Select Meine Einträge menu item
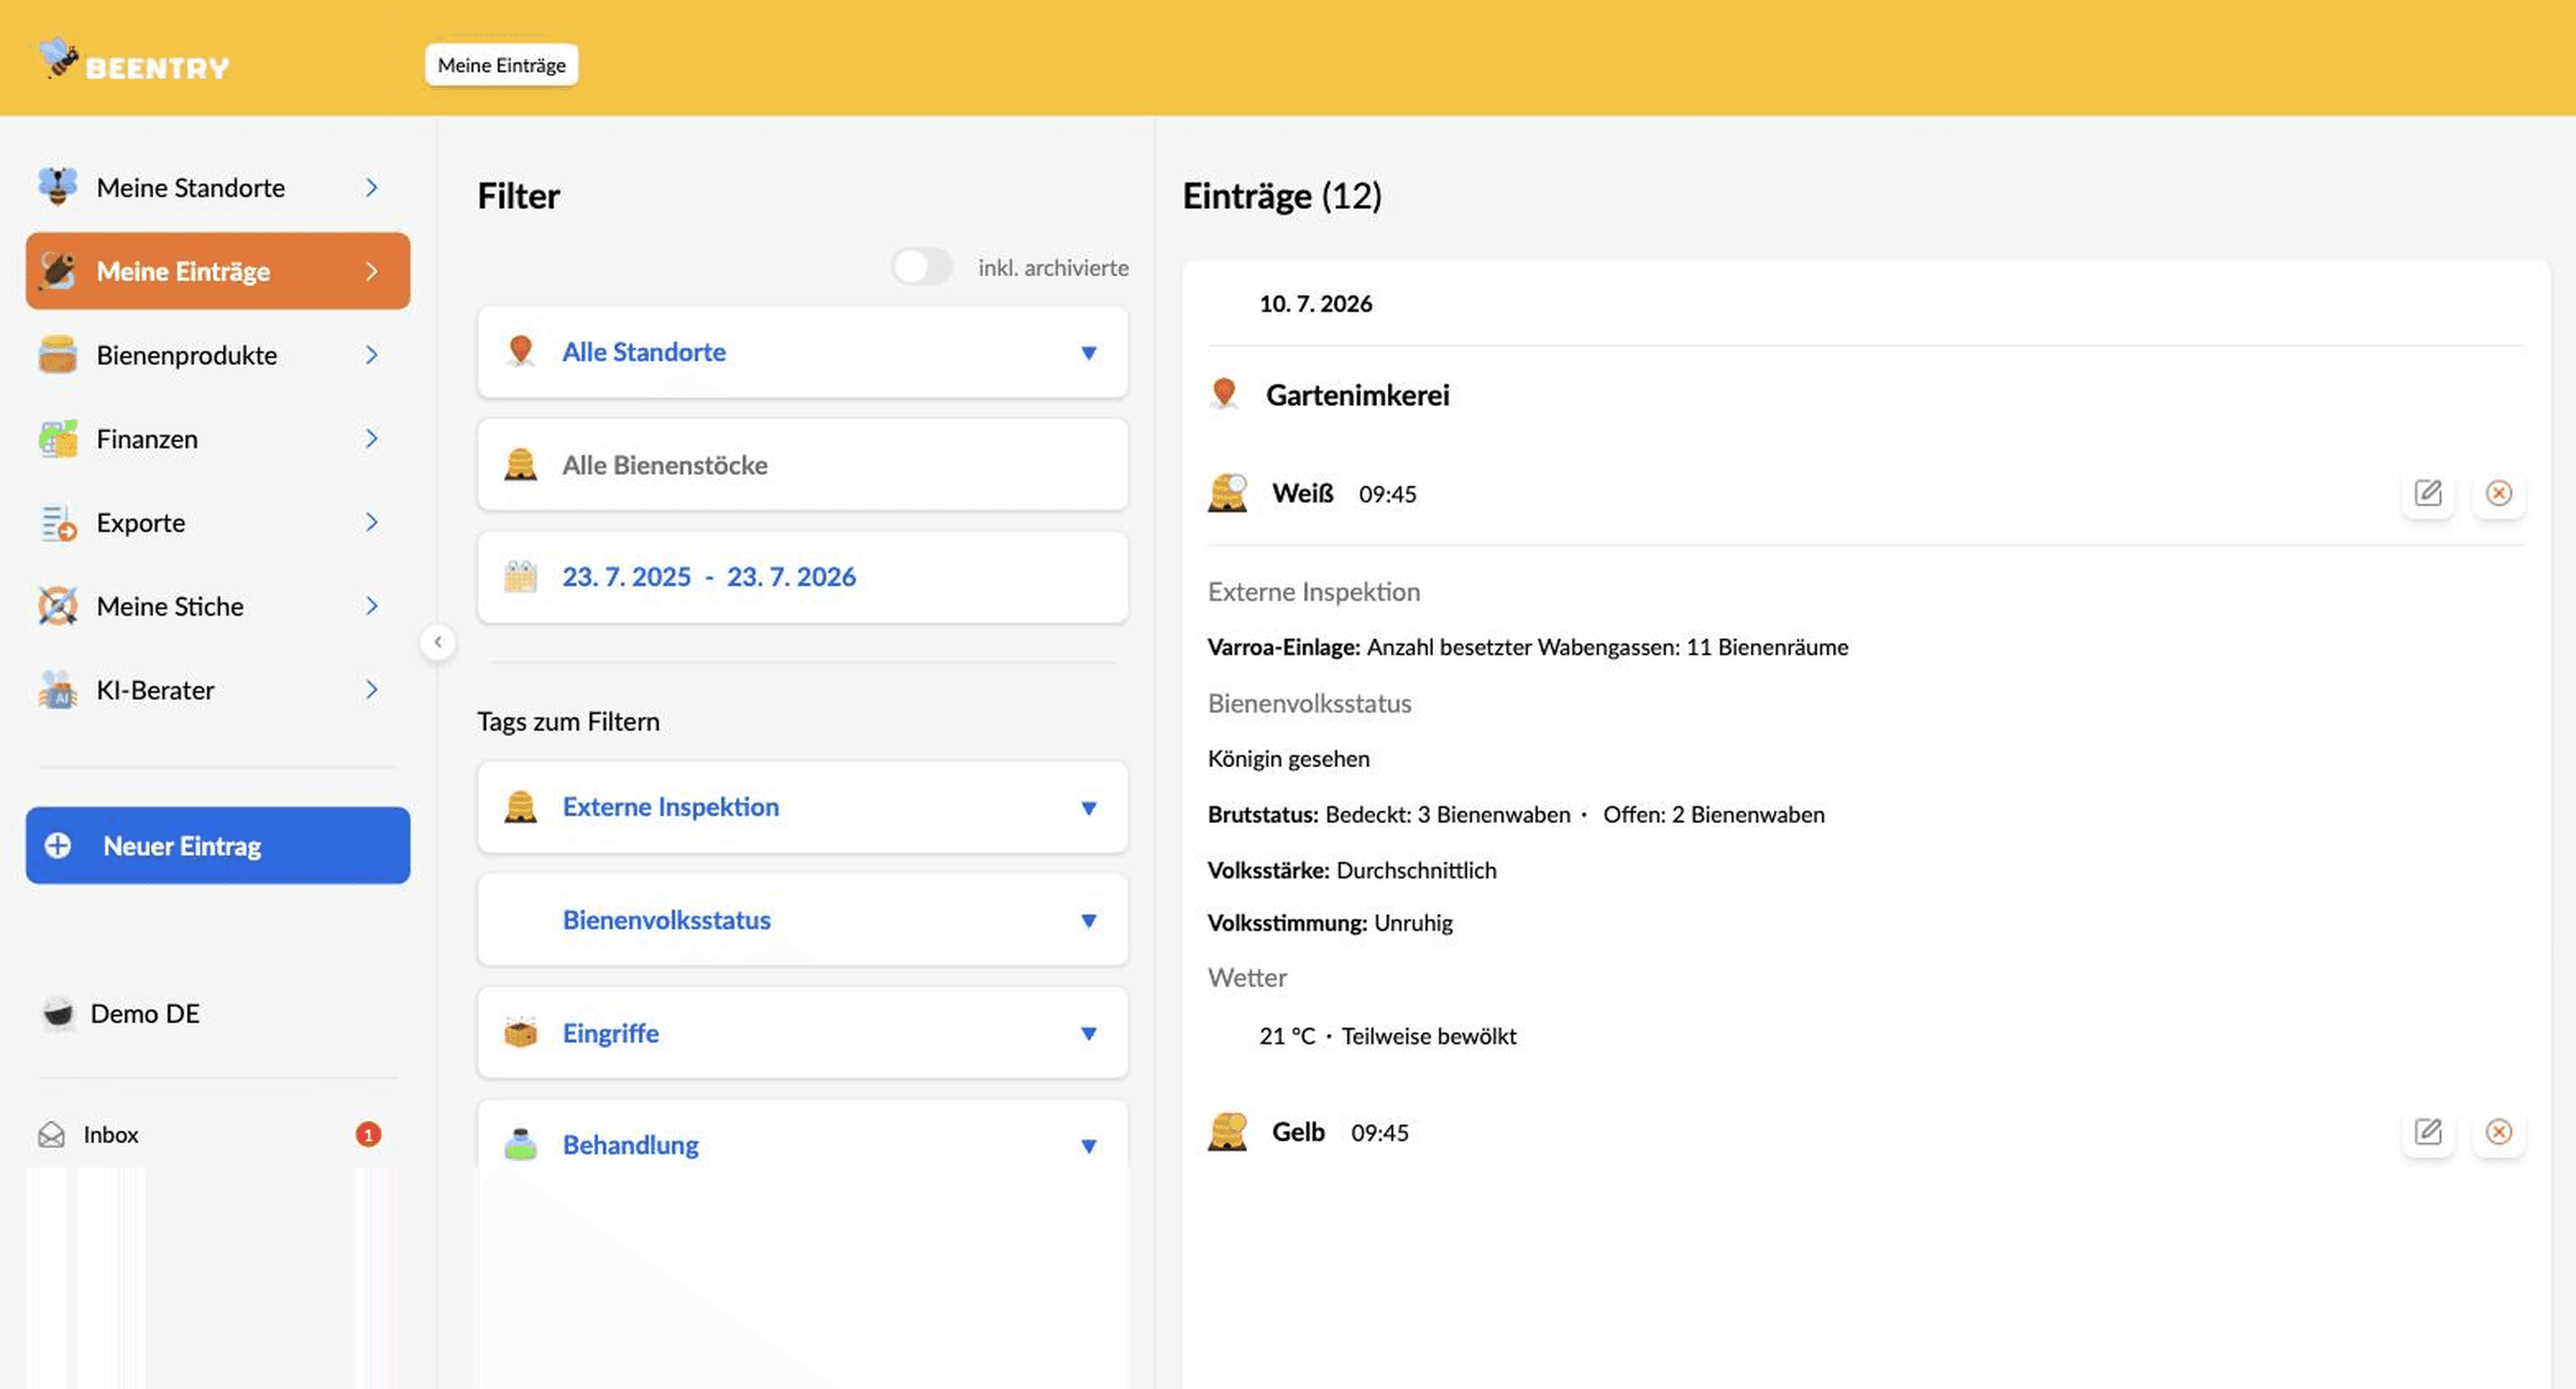Viewport: 2576px width, 1389px height. [x=218, y=271]
